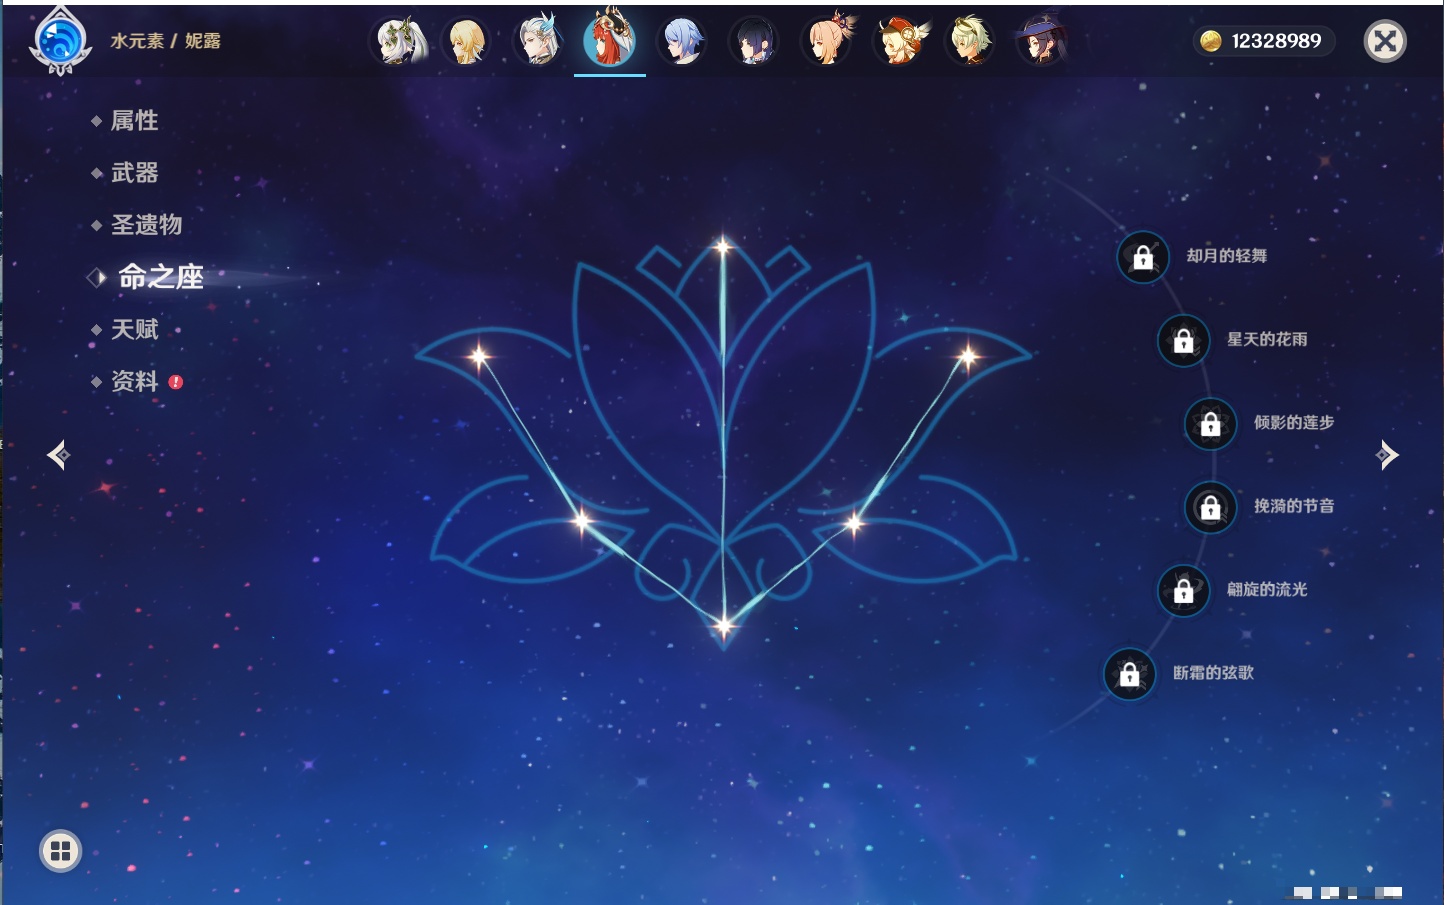The height and width of the screenshot is (905, 1444).
Task: Click the 星天的花雨 constellation name
Action: (1267, 339)
